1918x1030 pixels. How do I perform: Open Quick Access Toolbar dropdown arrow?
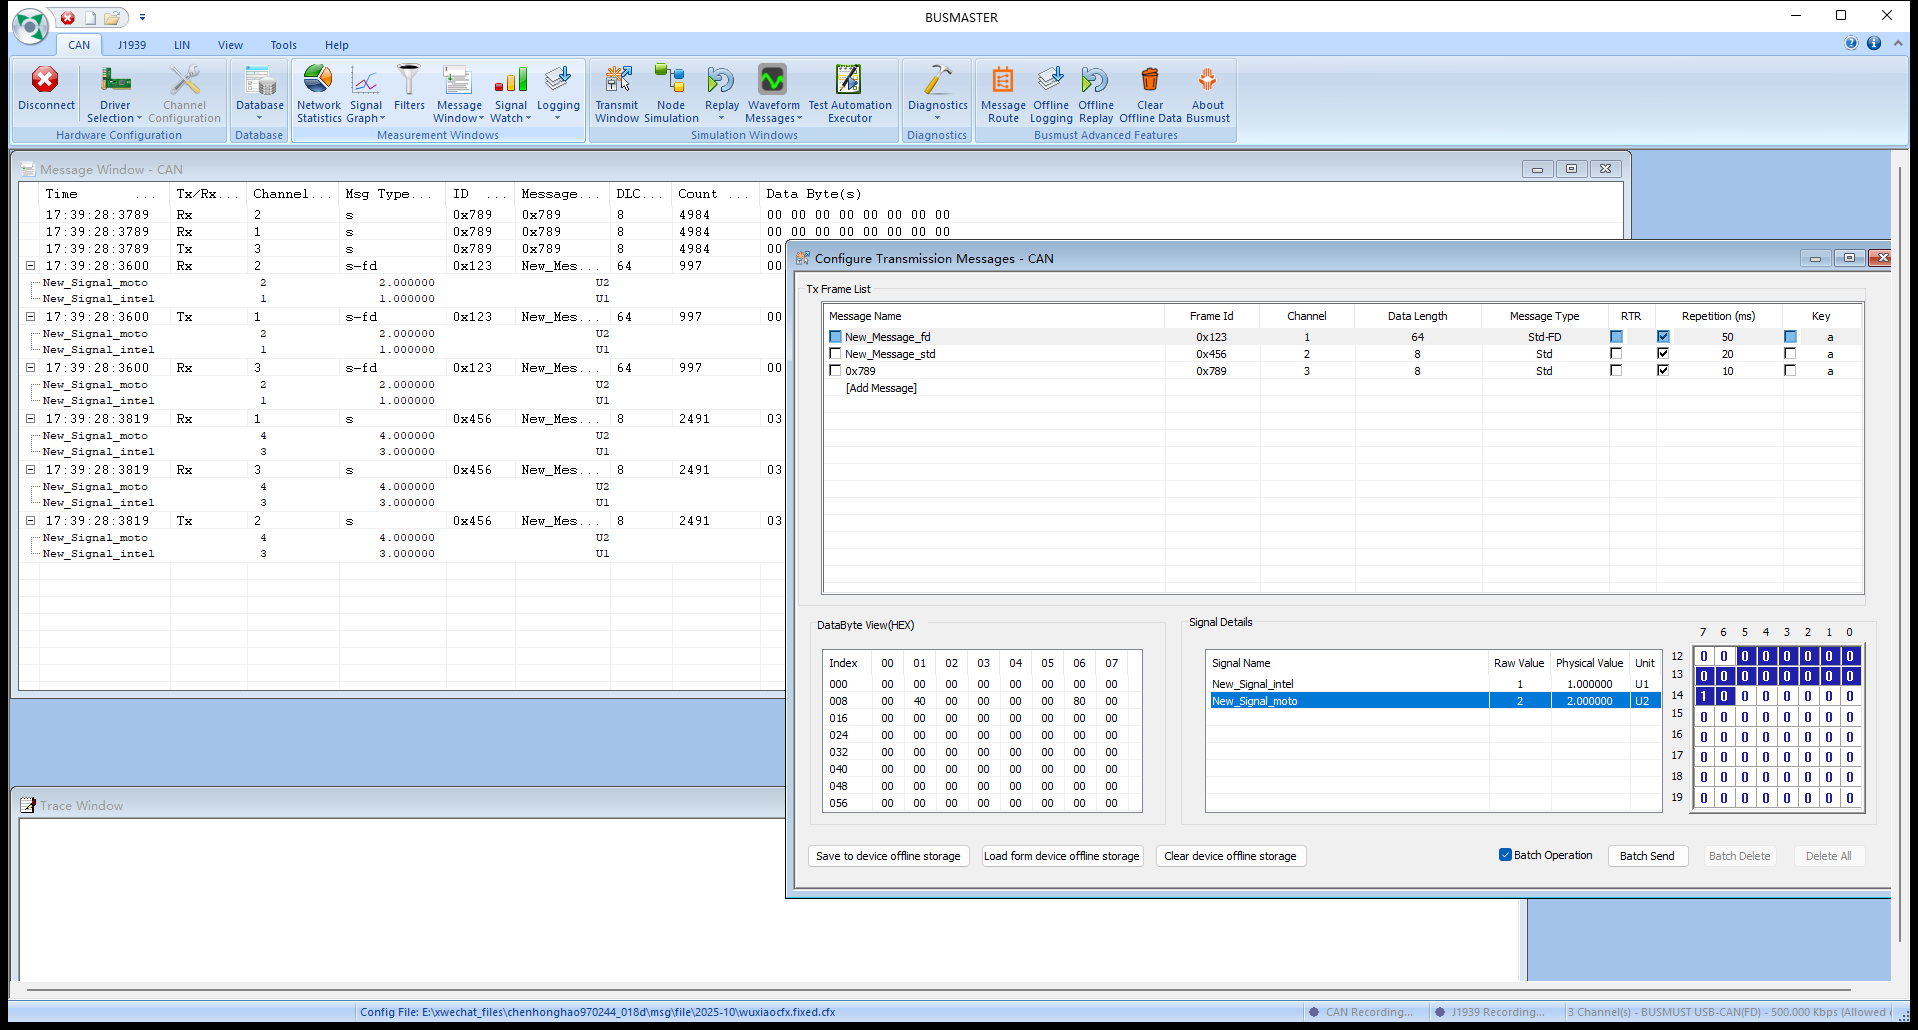coord(142,17)
